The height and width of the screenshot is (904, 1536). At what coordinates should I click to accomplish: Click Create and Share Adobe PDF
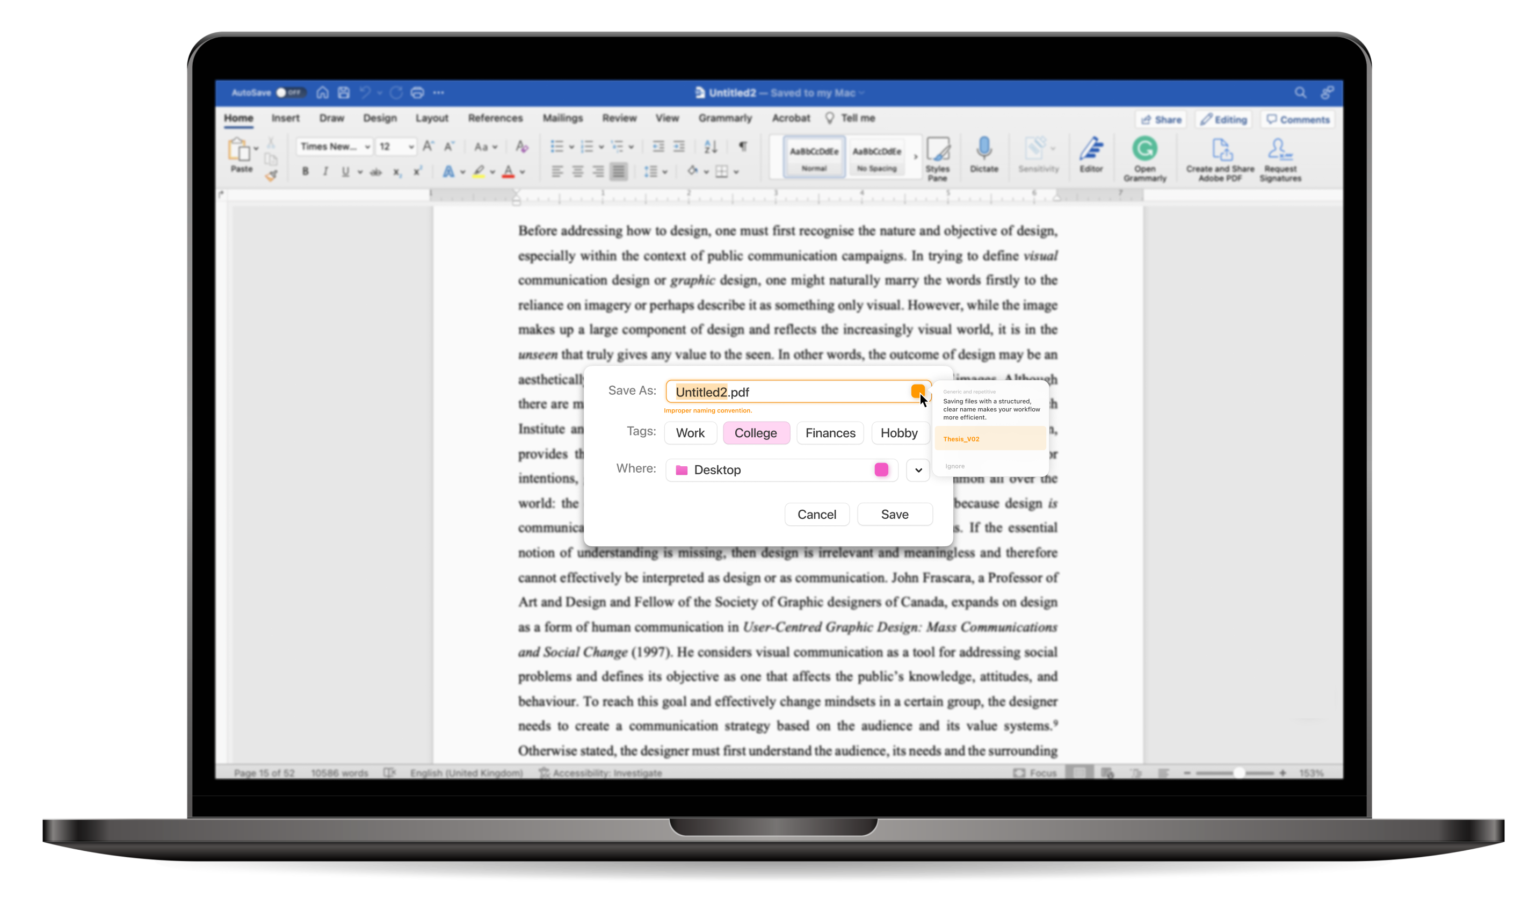pos(1220,151)
